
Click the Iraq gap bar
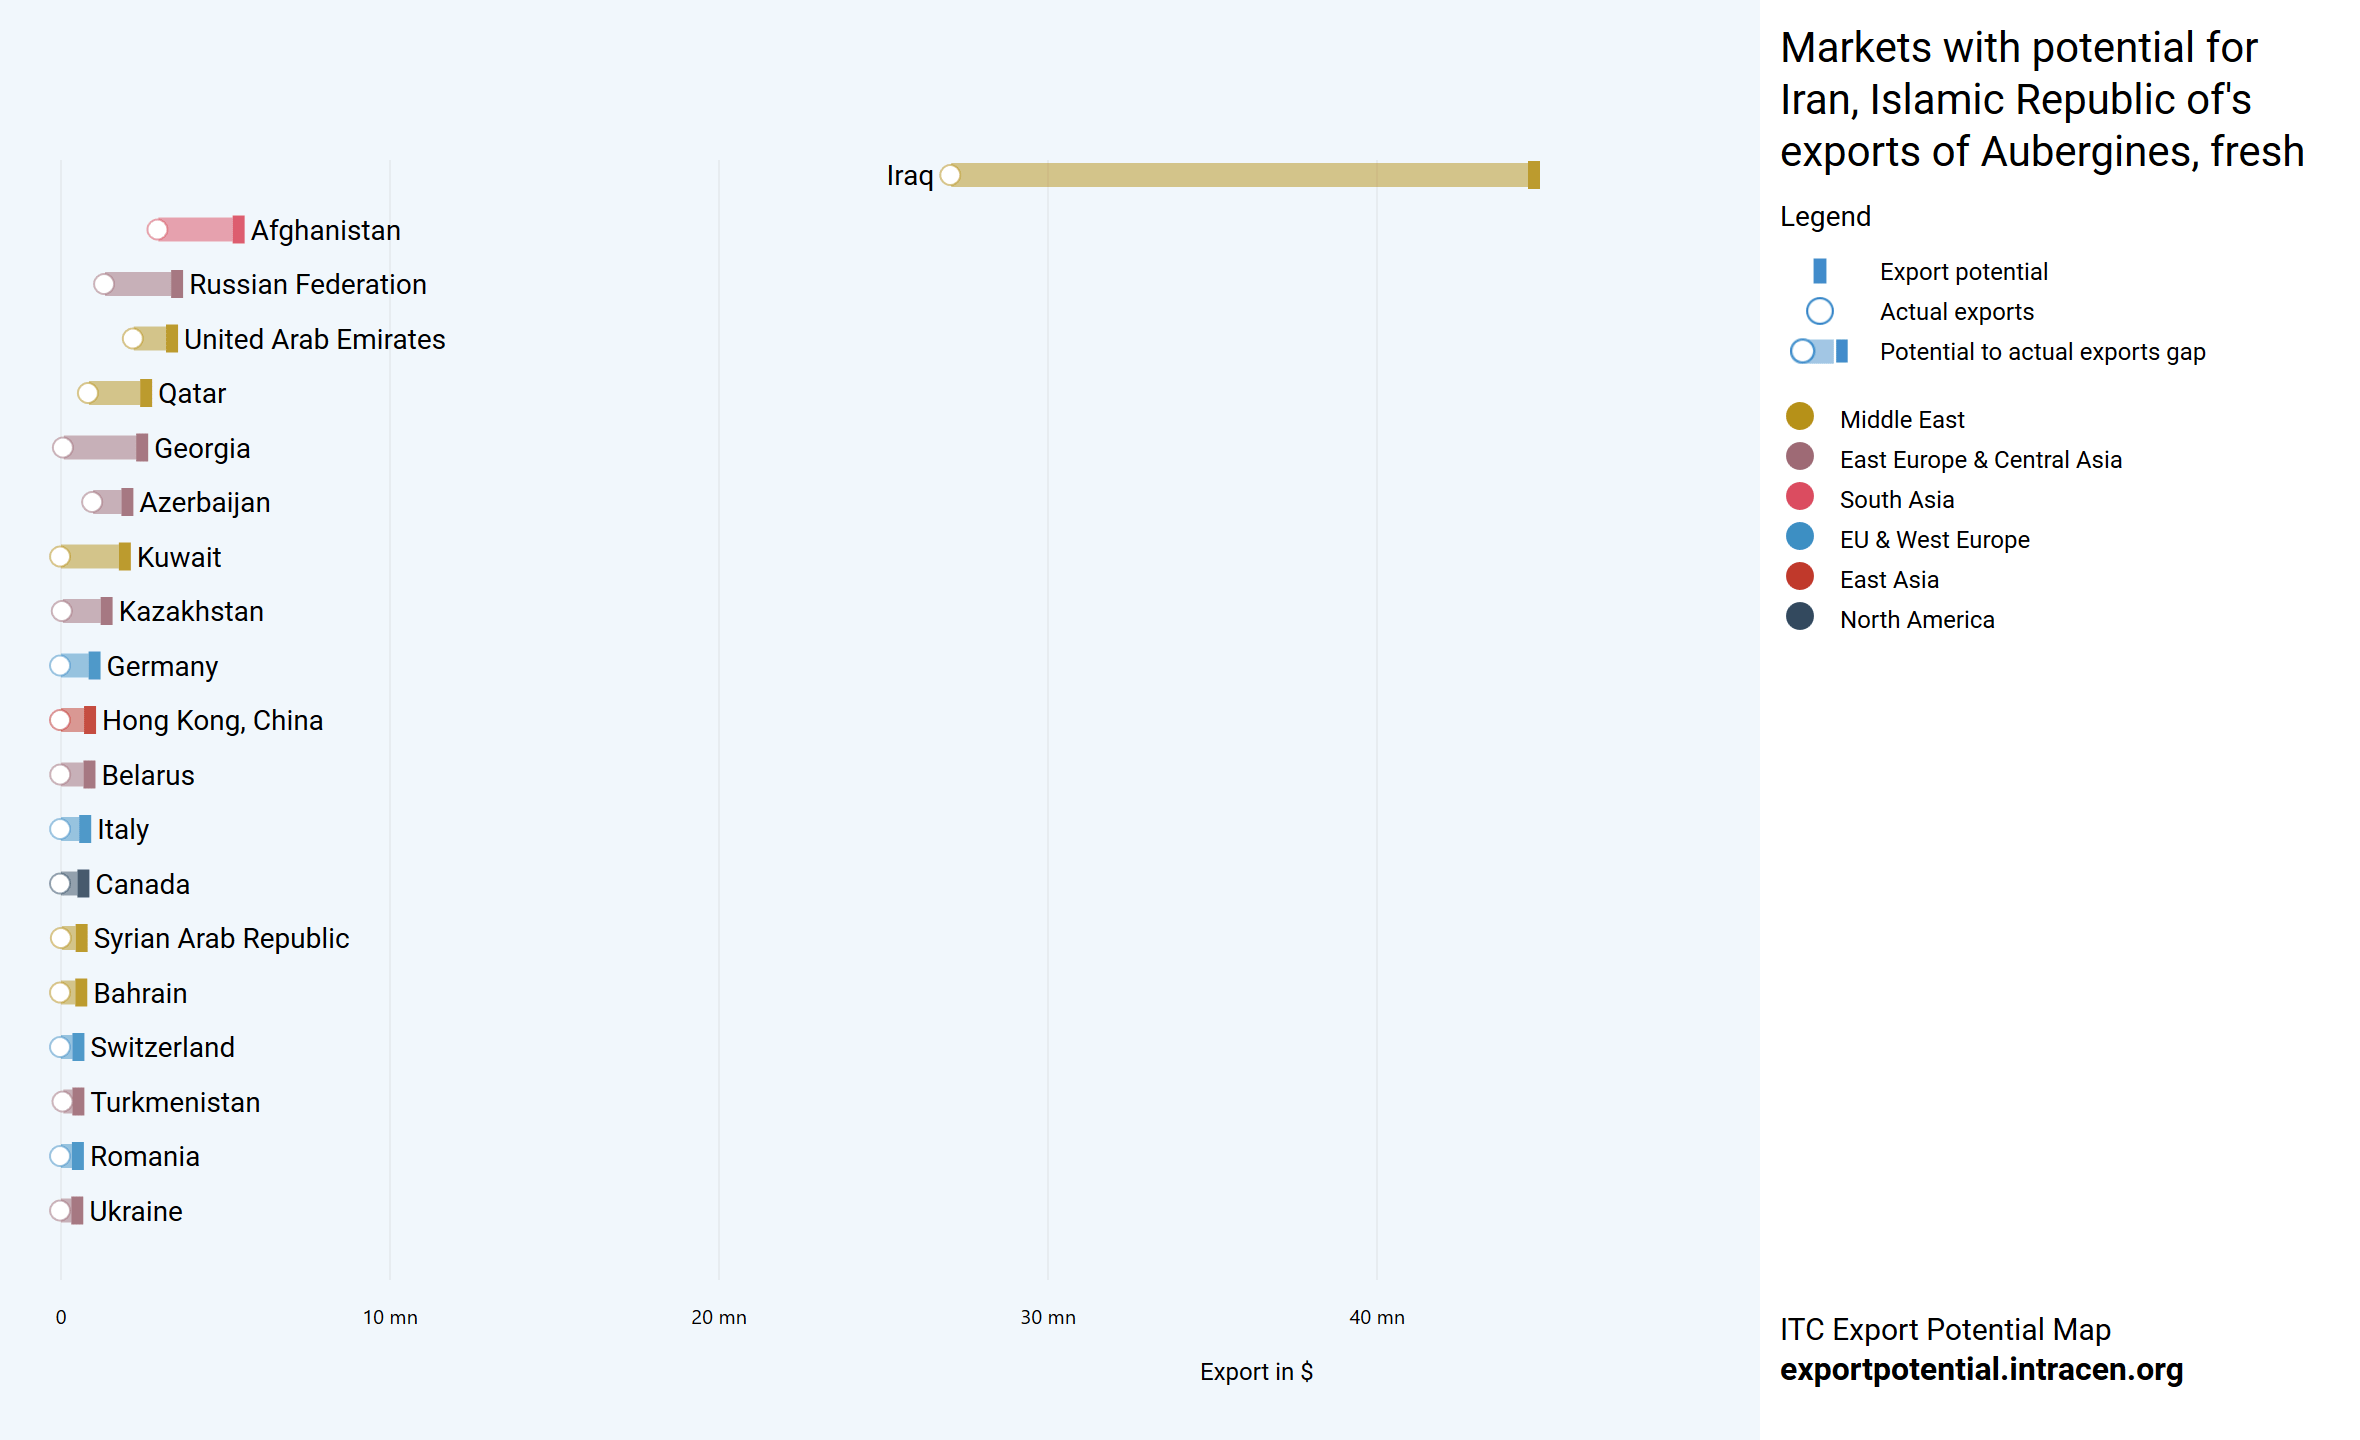pyautogui.click(x=1240, y=176)
